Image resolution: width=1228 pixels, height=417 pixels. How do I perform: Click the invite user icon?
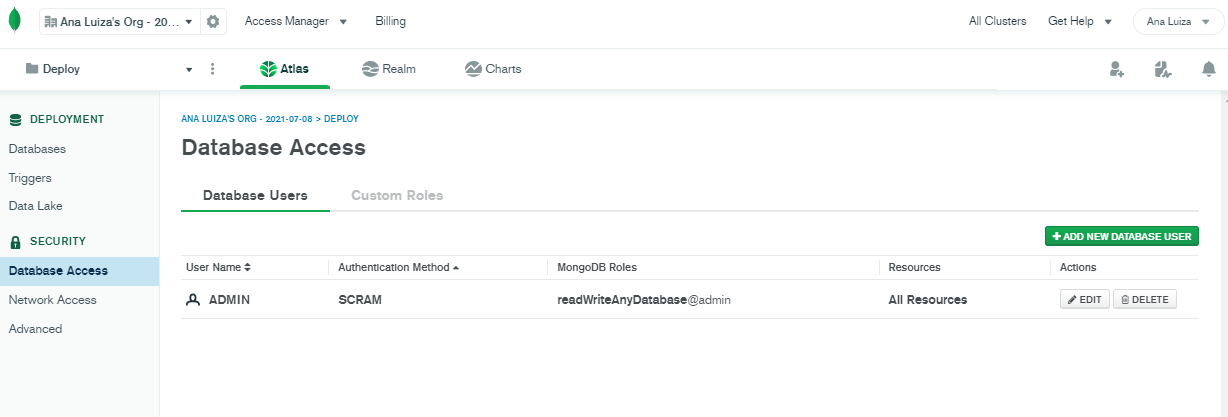1116,69
